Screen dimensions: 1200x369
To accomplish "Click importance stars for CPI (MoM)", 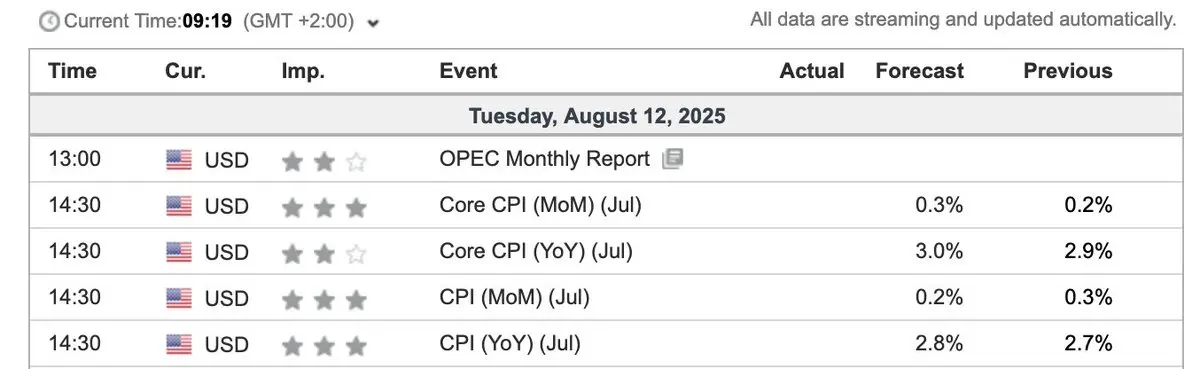I will (324, 298).
